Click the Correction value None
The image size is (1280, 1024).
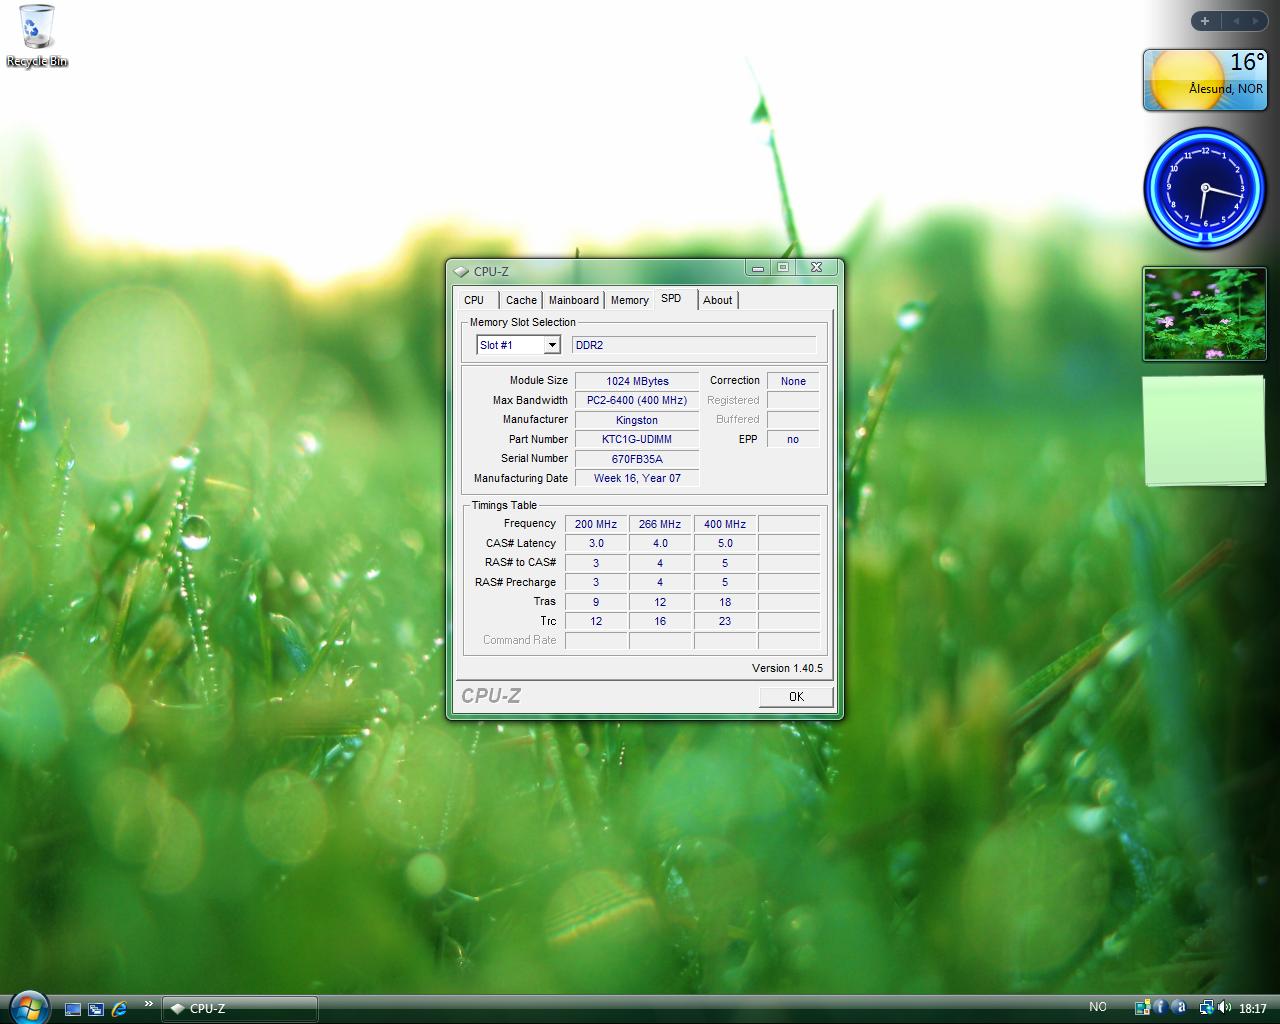pos(793,381)
